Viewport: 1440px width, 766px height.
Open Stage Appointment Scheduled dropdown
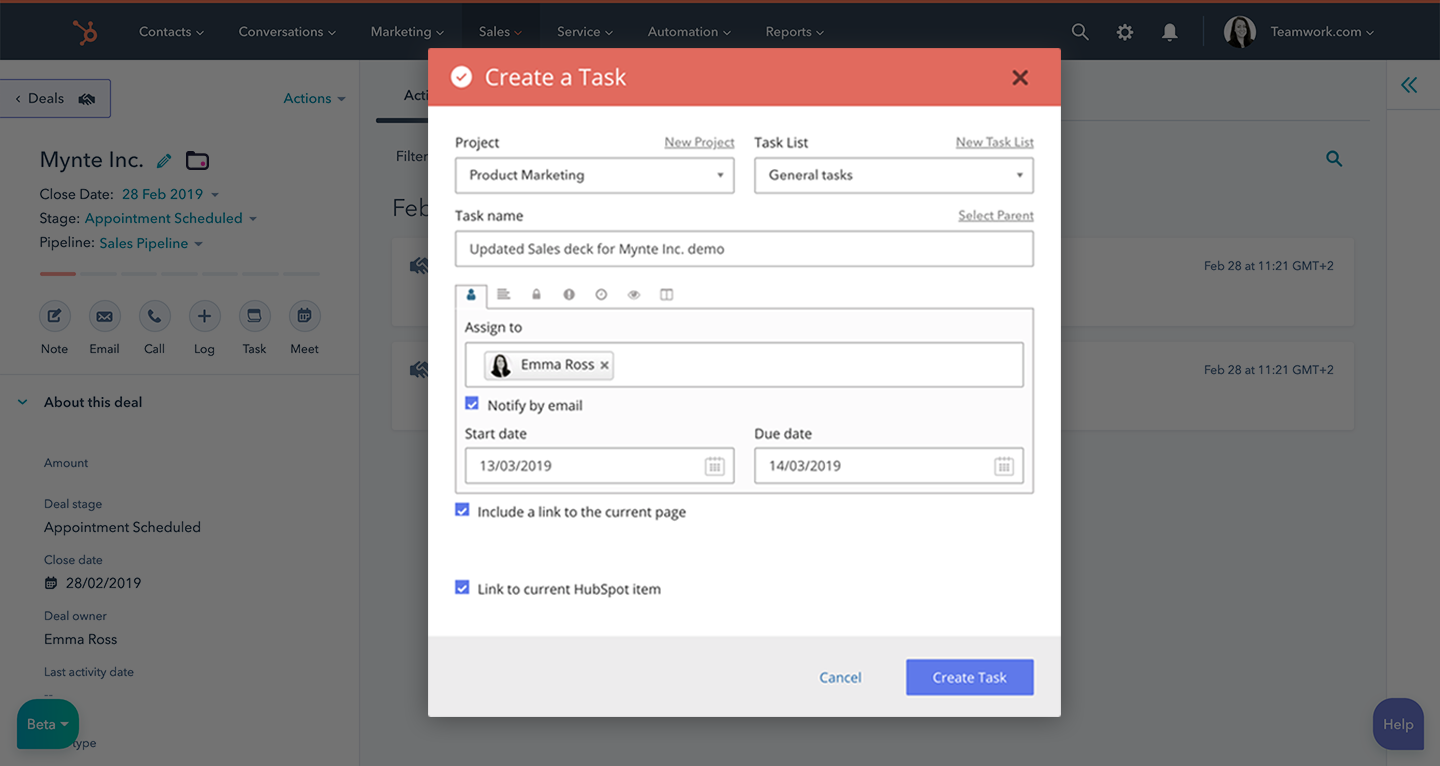[170, 218]
